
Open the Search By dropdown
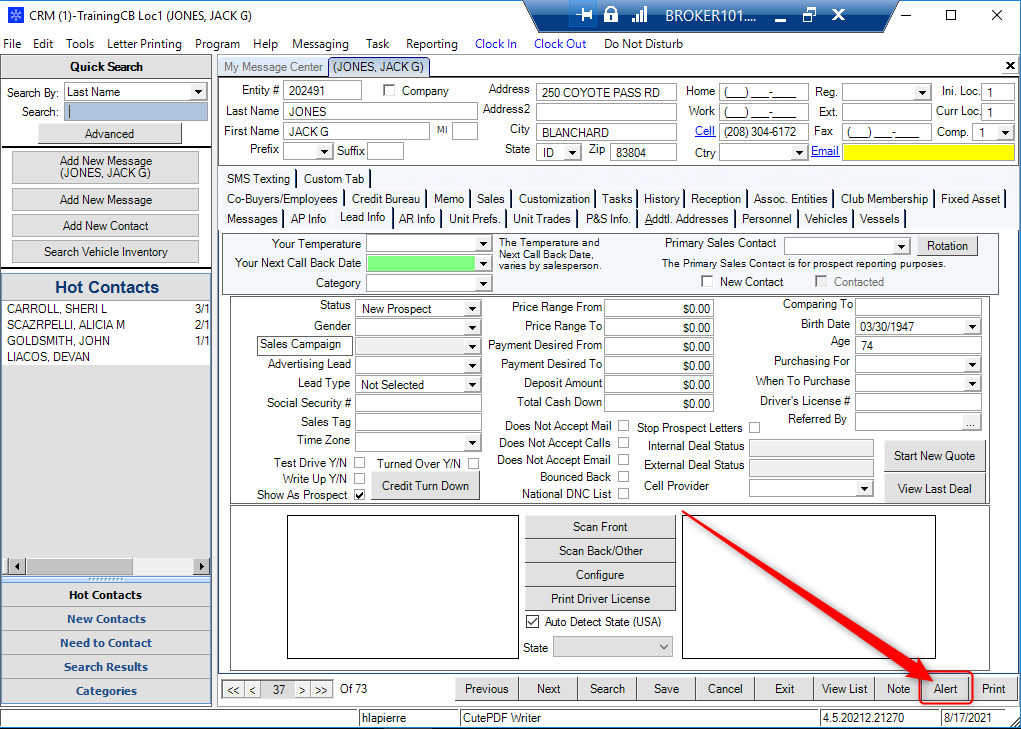pos(199,92)
